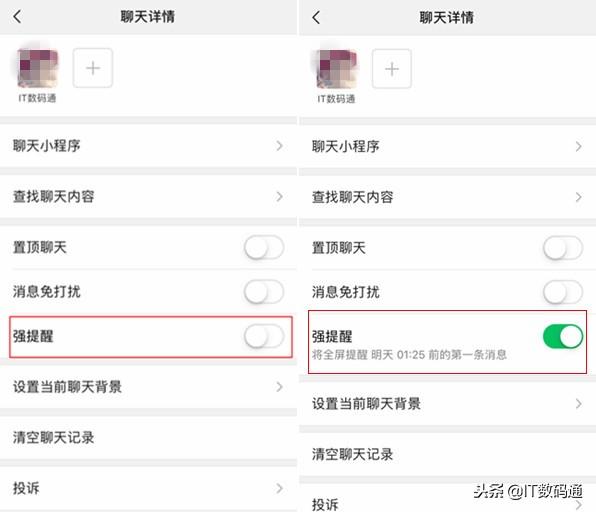Tap back arrow in left chat details header
This screenshot has height=512, width=596.
17,17
